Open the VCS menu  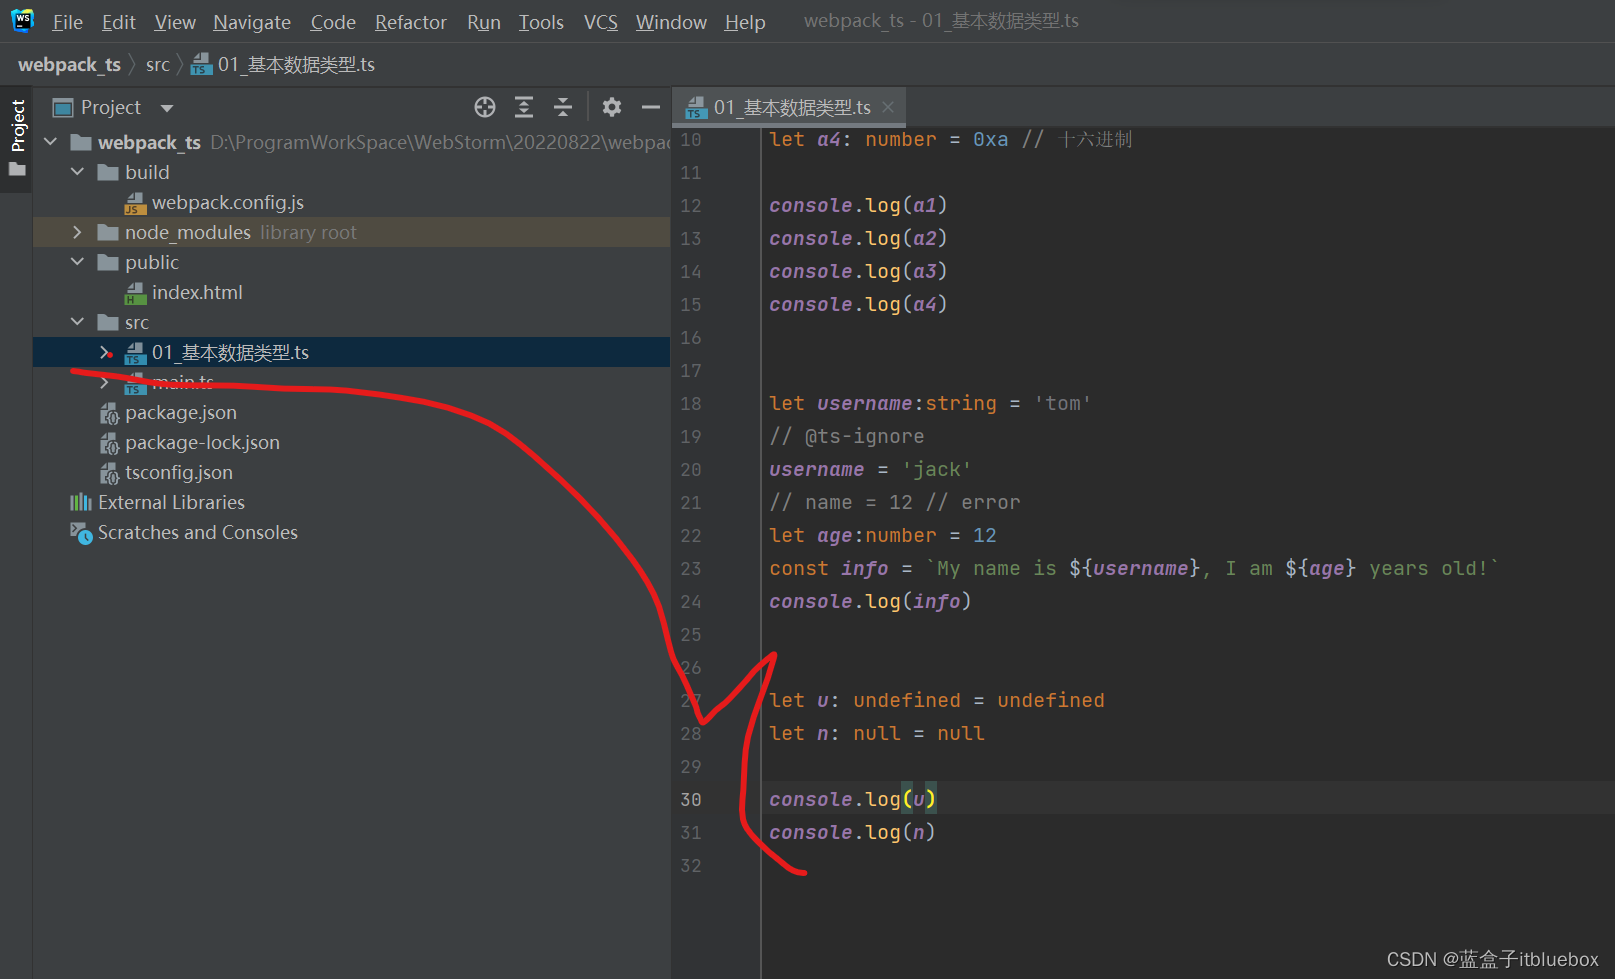click(600, 22)
